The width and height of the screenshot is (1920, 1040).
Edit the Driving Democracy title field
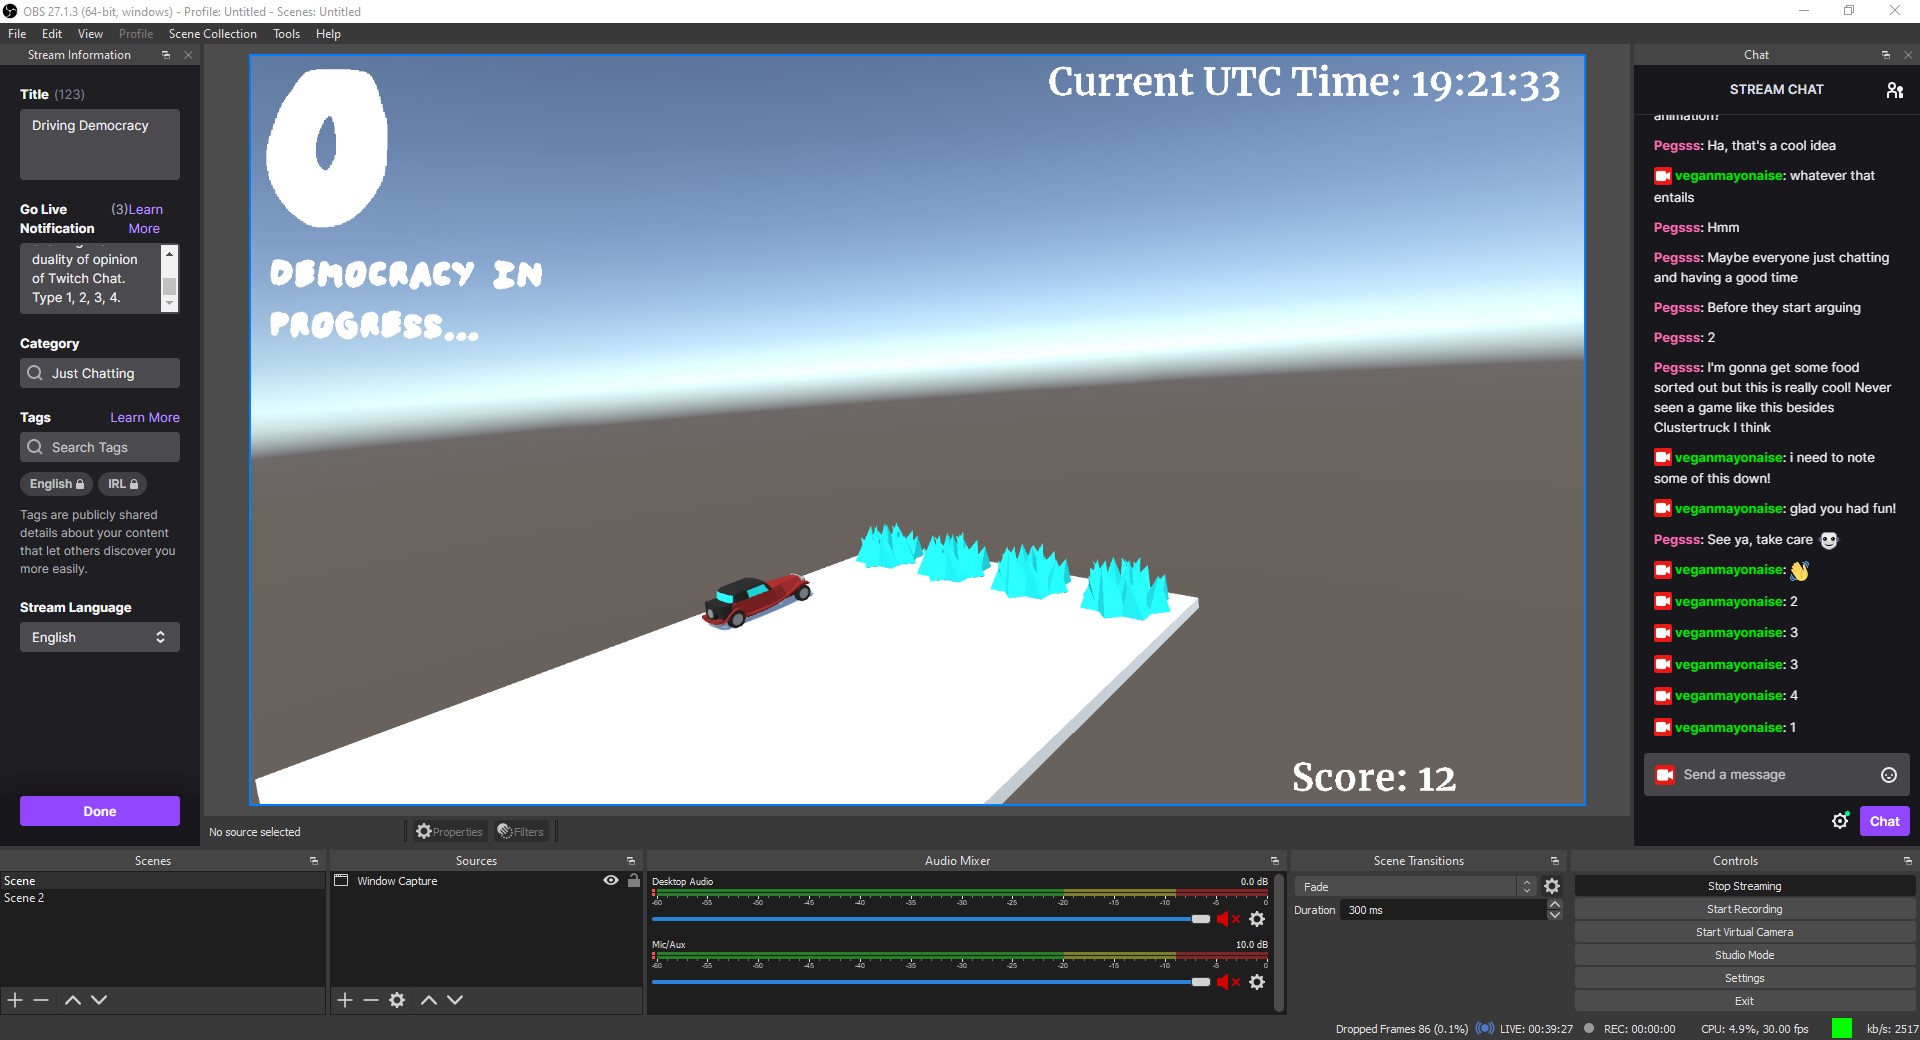pyautogui.click(x=100, y=145)
